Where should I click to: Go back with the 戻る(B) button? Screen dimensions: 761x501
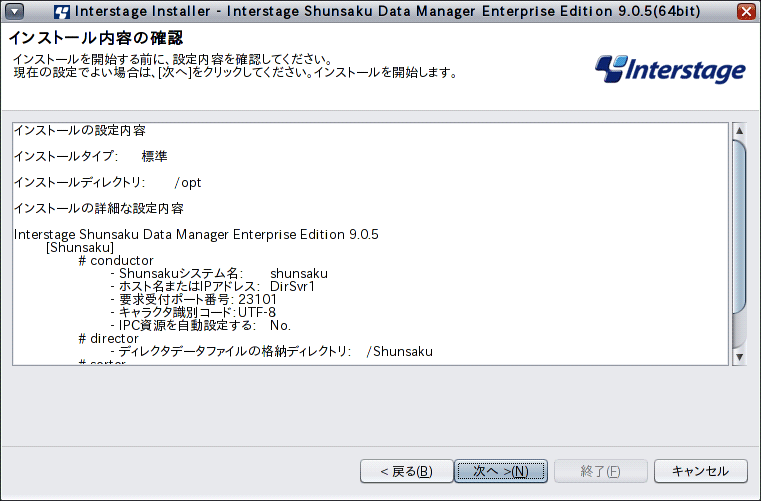point(407,471)
